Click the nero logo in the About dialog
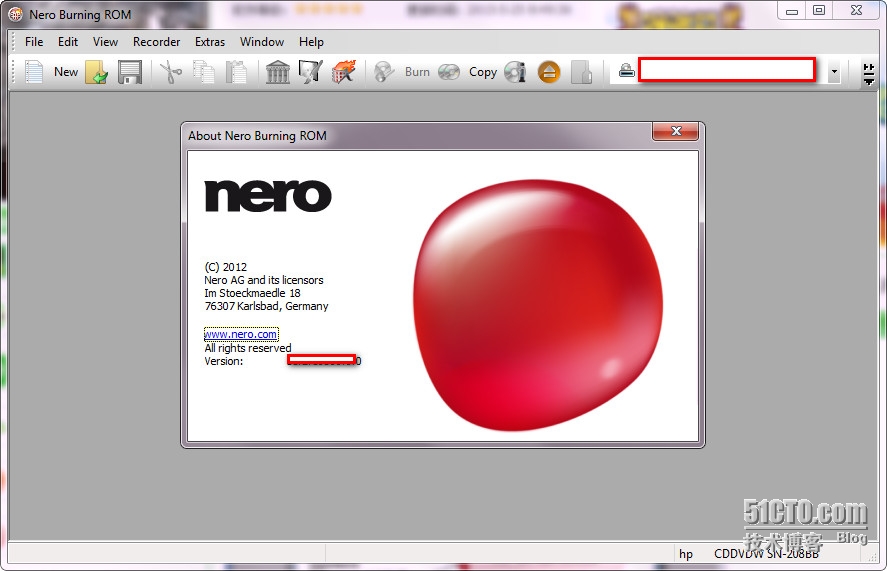The image size is (887, 571). [x=268, y=196]
